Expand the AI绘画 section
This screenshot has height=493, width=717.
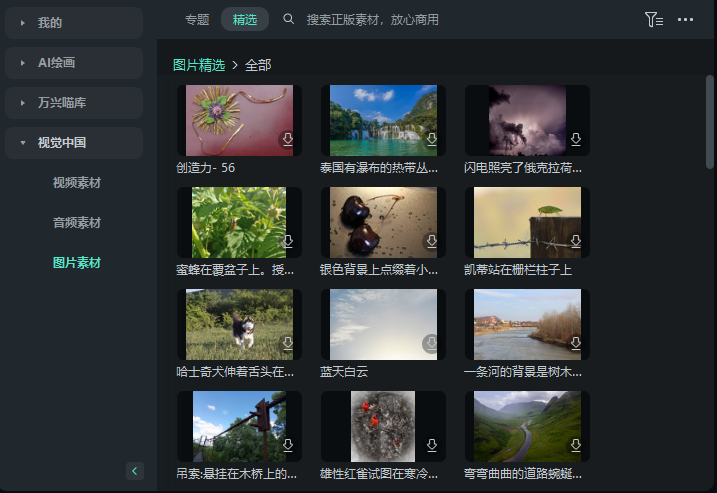(x=74, y=63)
